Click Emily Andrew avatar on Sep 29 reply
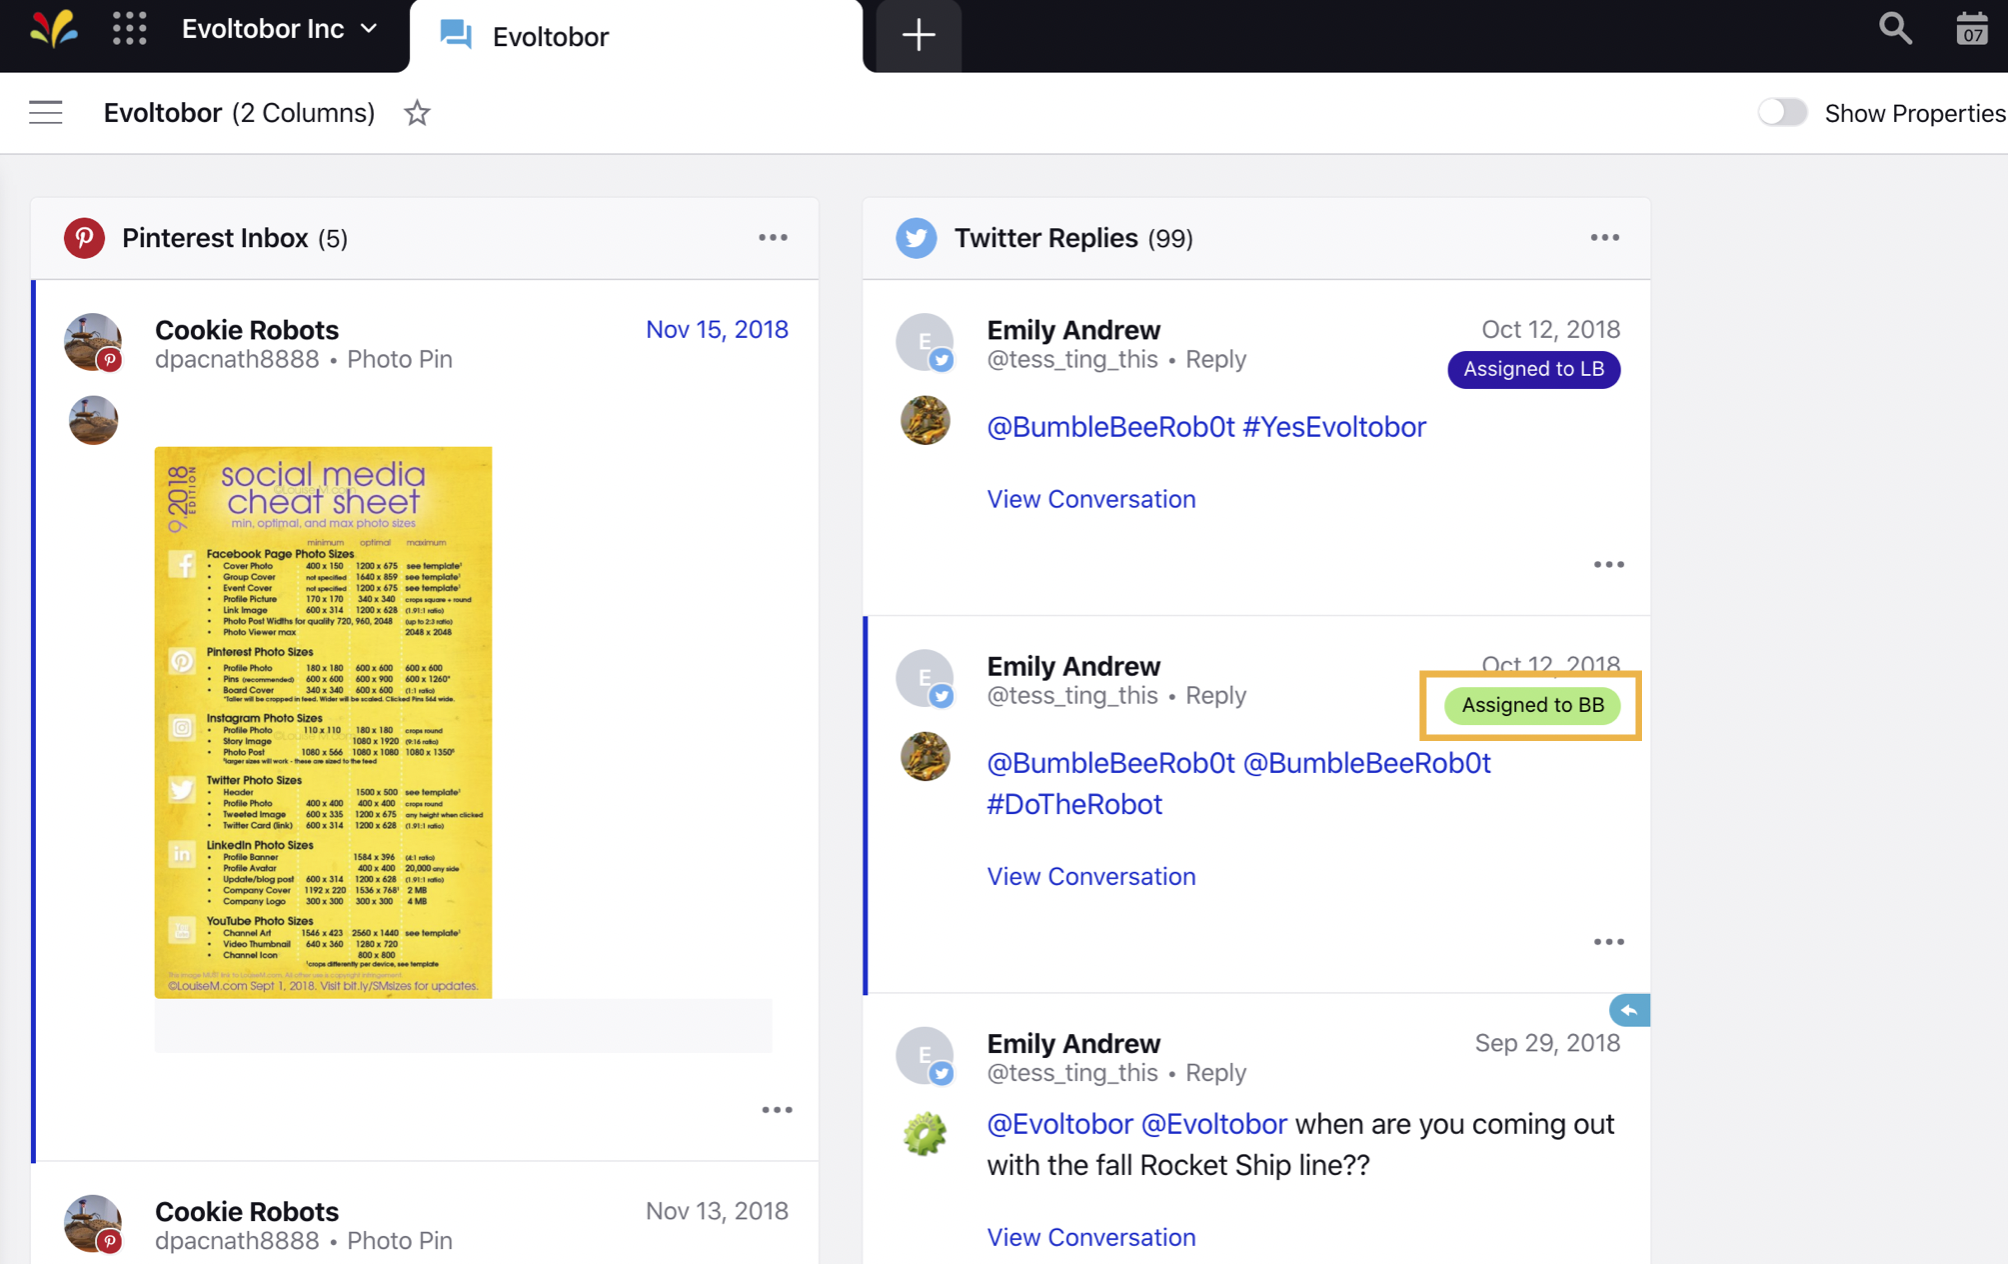2008x1264 pixels. click(925, 1055)
